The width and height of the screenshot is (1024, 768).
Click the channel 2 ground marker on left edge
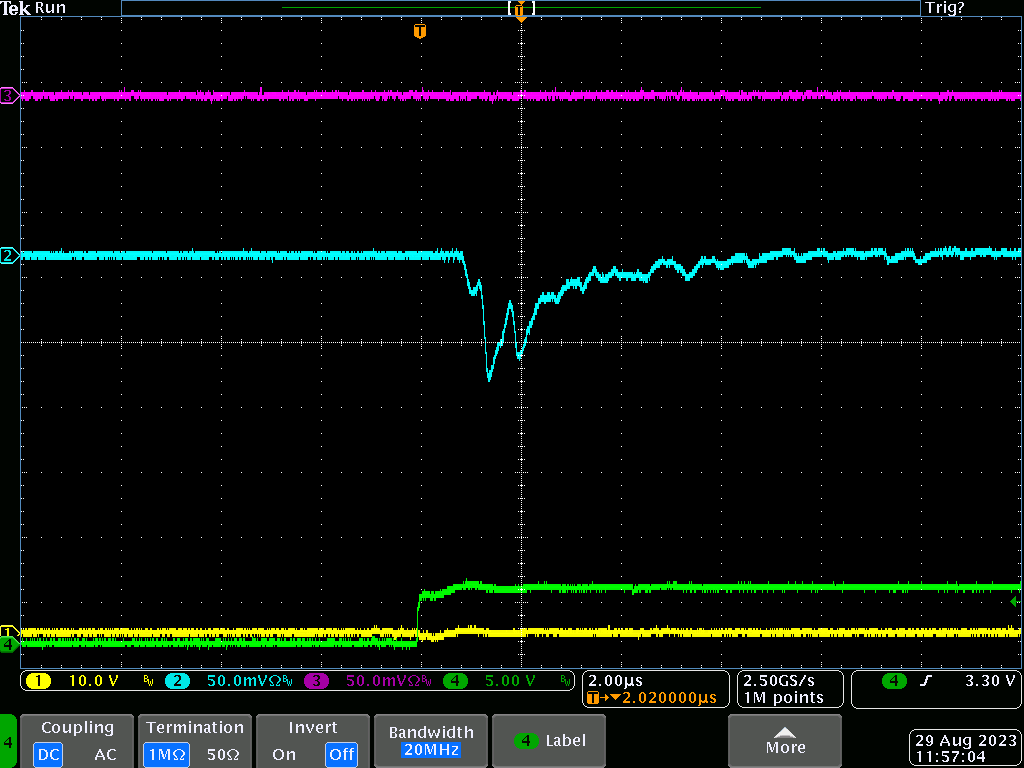[x=8, y=256]
